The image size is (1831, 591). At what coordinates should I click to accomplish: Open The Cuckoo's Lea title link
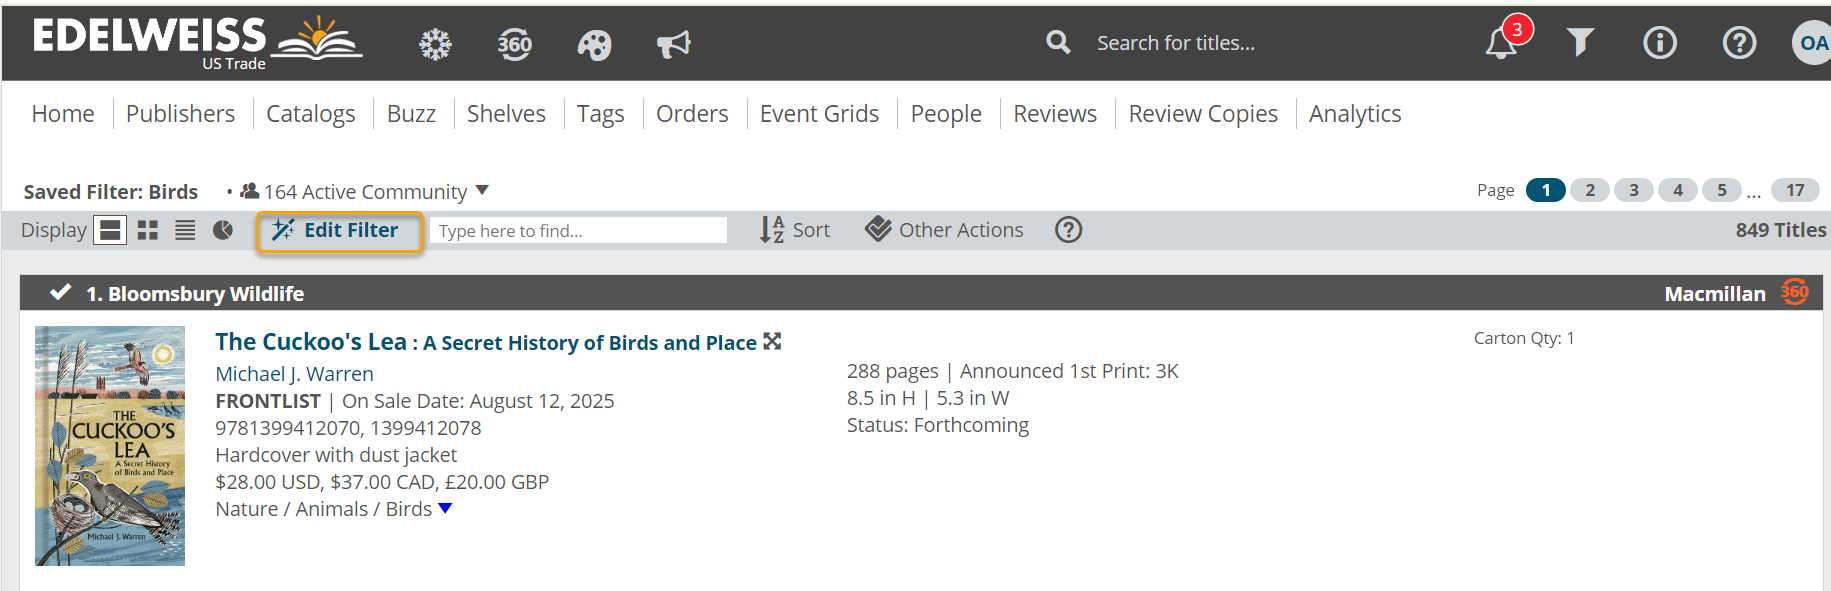tap(485, 342)
